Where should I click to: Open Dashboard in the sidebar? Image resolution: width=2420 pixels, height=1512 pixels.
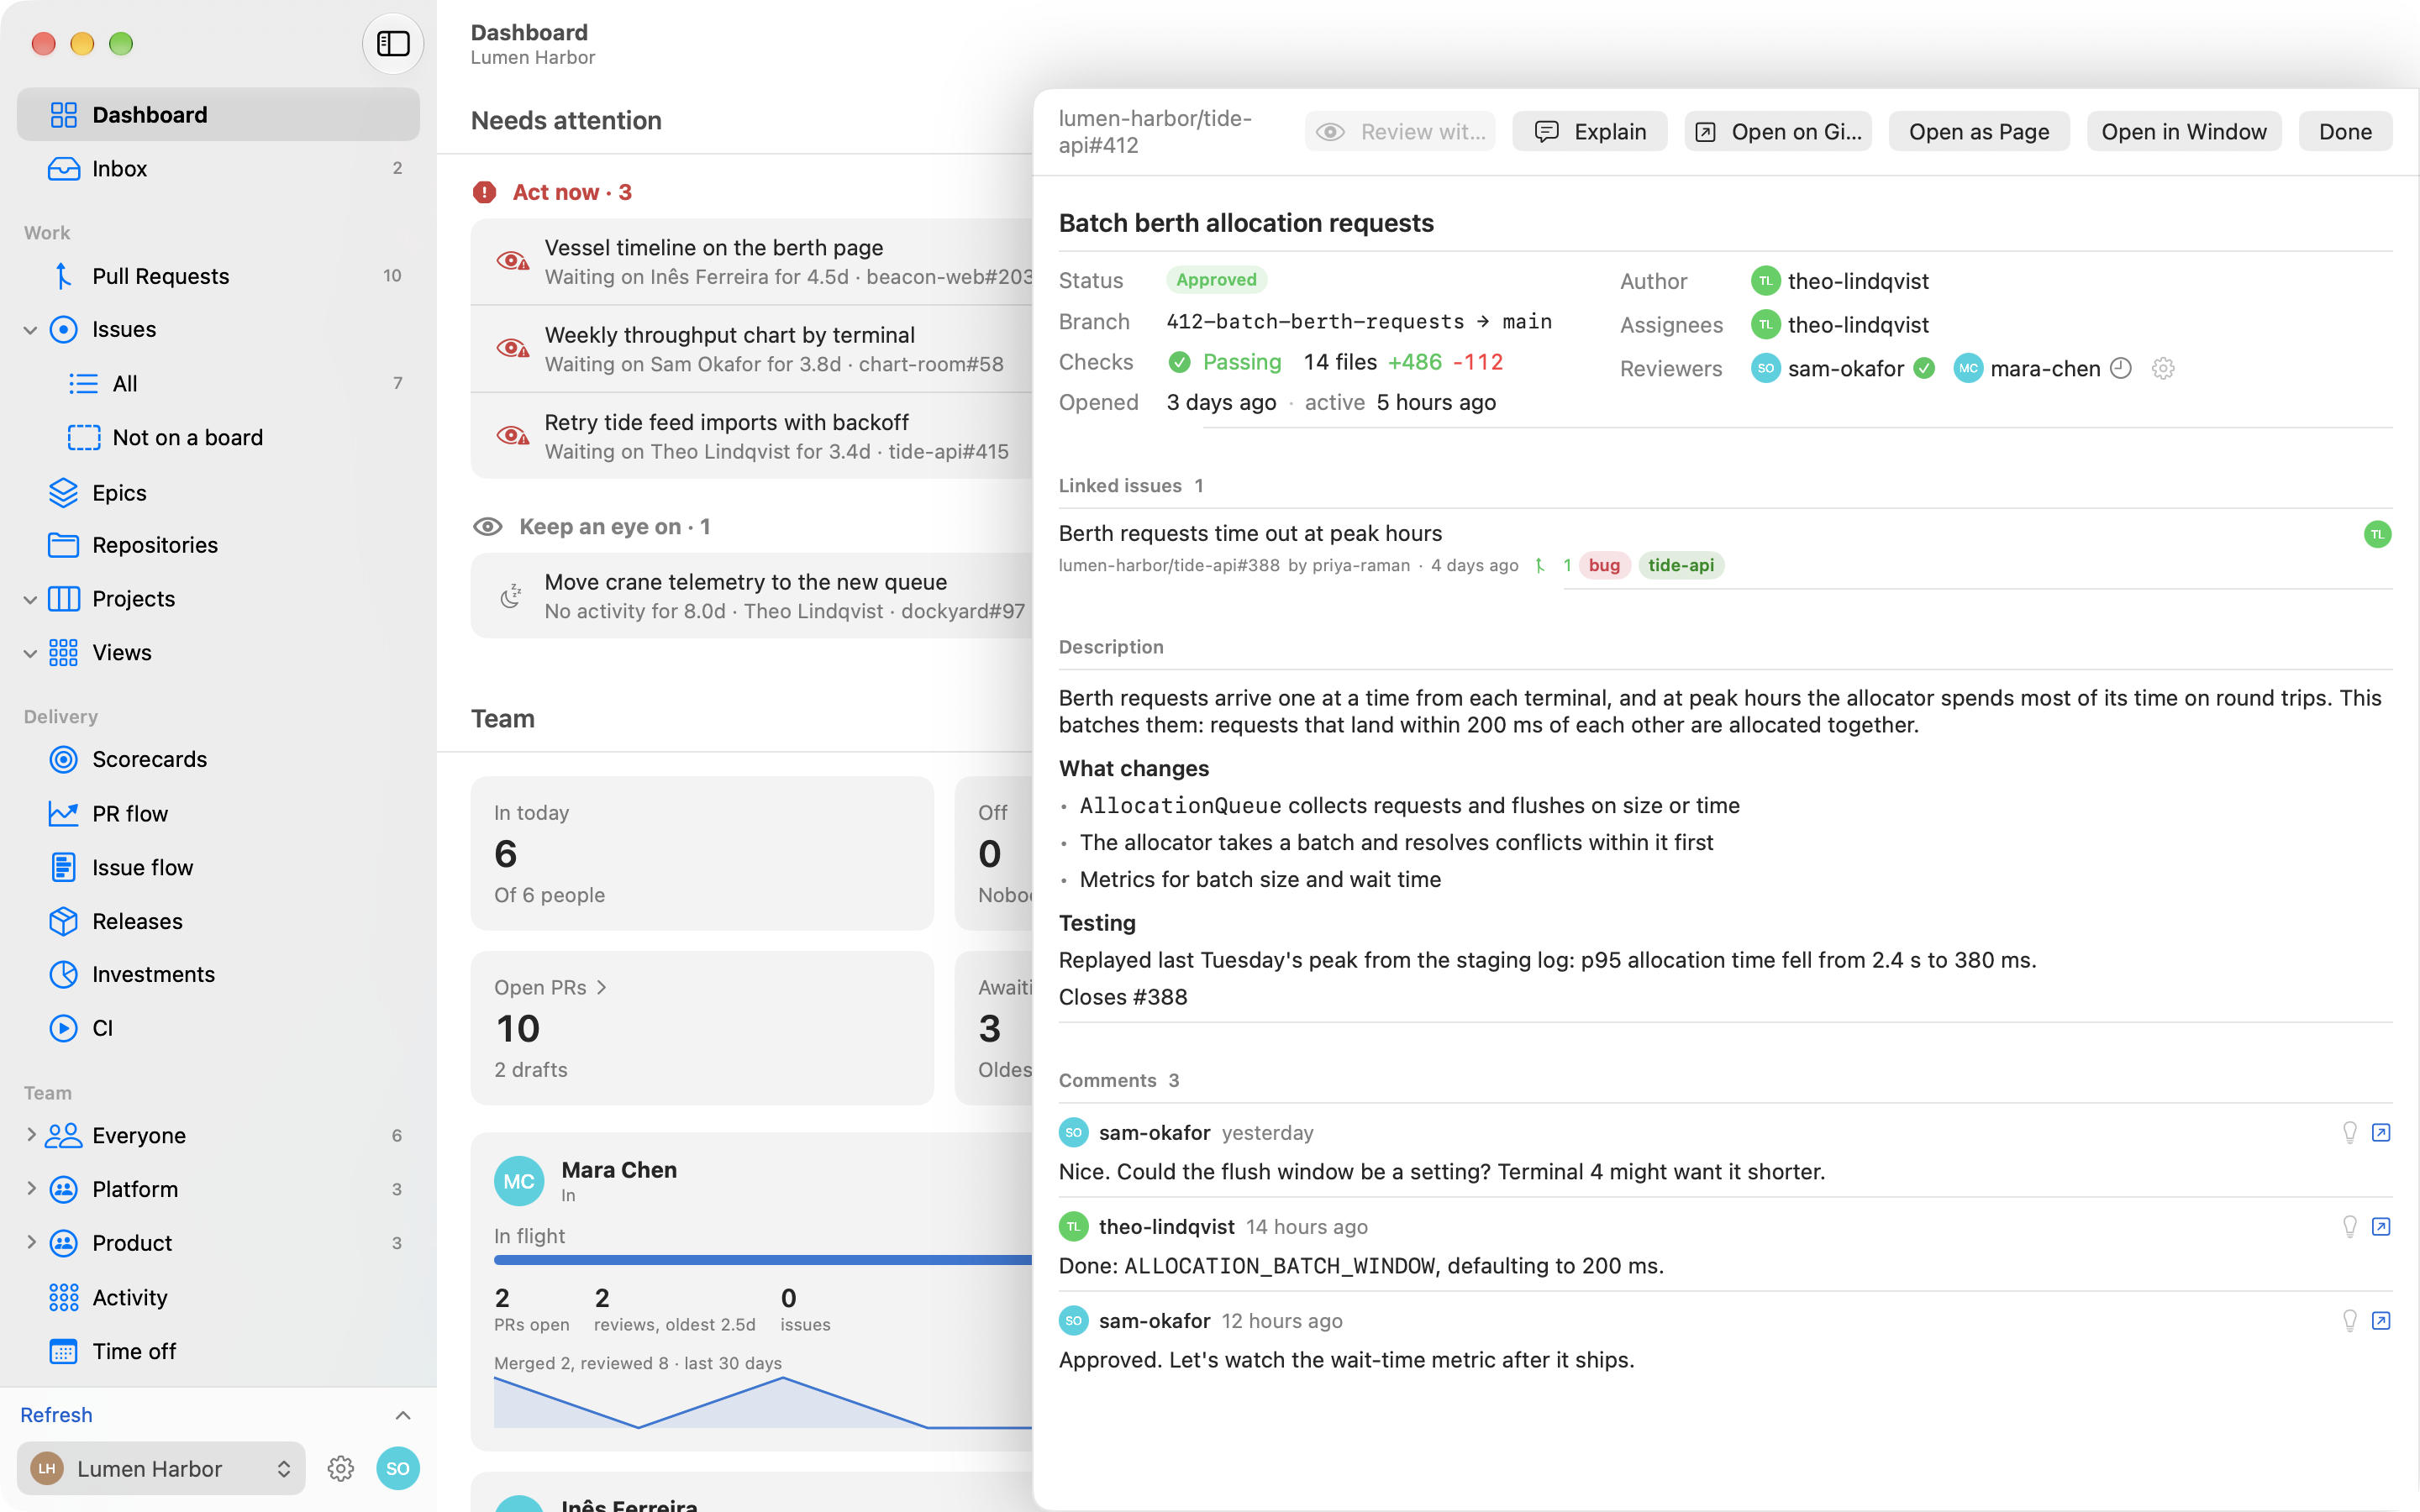(x=218, y=115)
